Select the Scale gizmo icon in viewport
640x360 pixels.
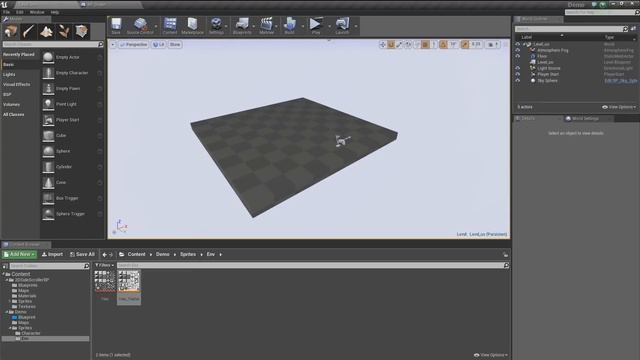[x=400, y=44]
